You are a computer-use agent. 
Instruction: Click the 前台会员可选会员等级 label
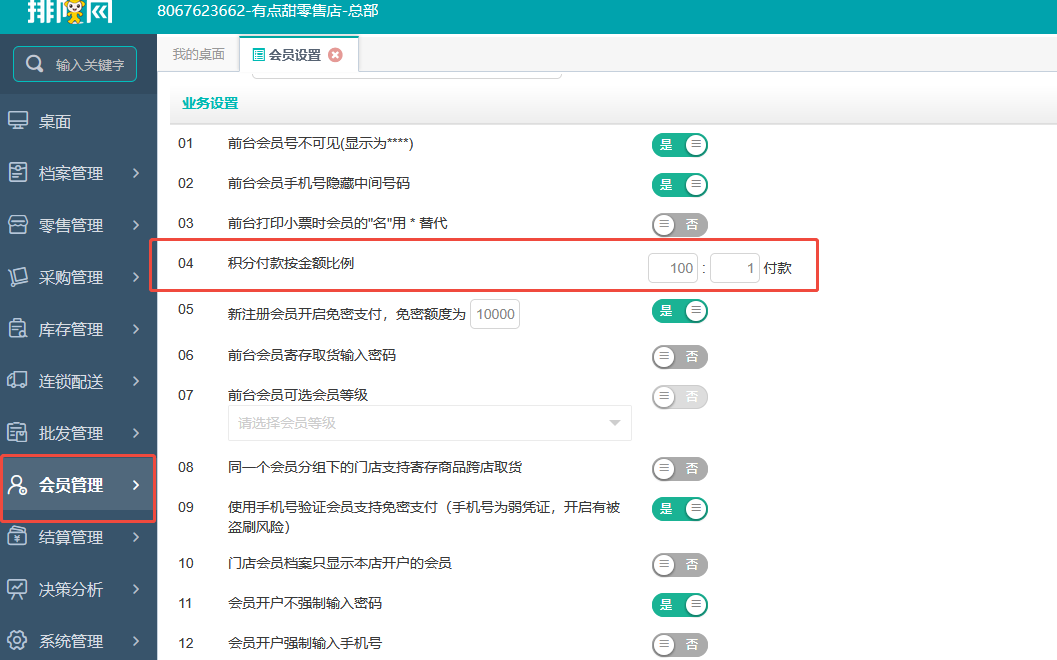coord(298,395)
